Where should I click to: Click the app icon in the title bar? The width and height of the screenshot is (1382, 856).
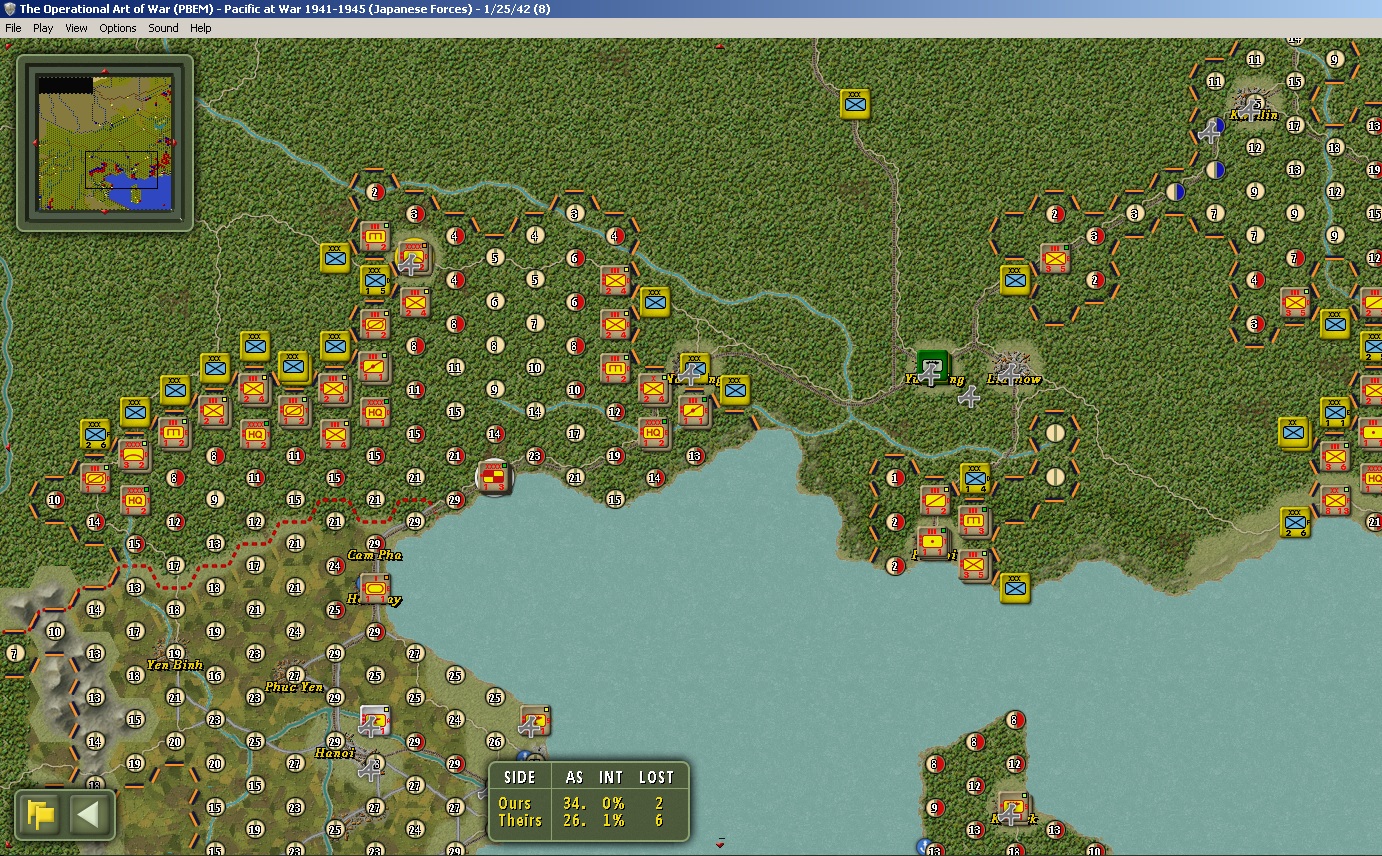tap(9, 9)
